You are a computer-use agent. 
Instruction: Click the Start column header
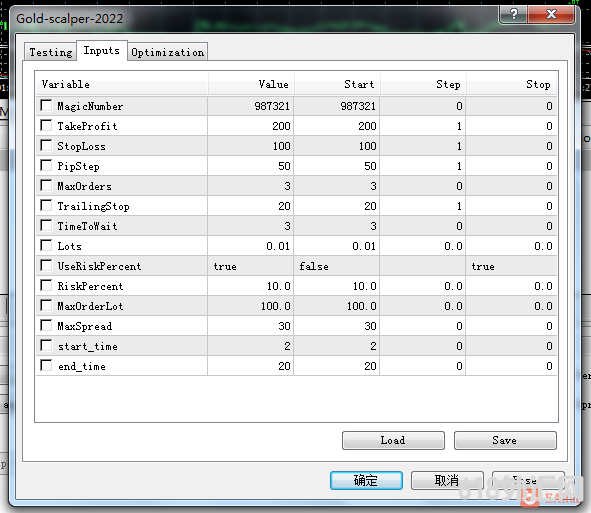pos(337,84)
